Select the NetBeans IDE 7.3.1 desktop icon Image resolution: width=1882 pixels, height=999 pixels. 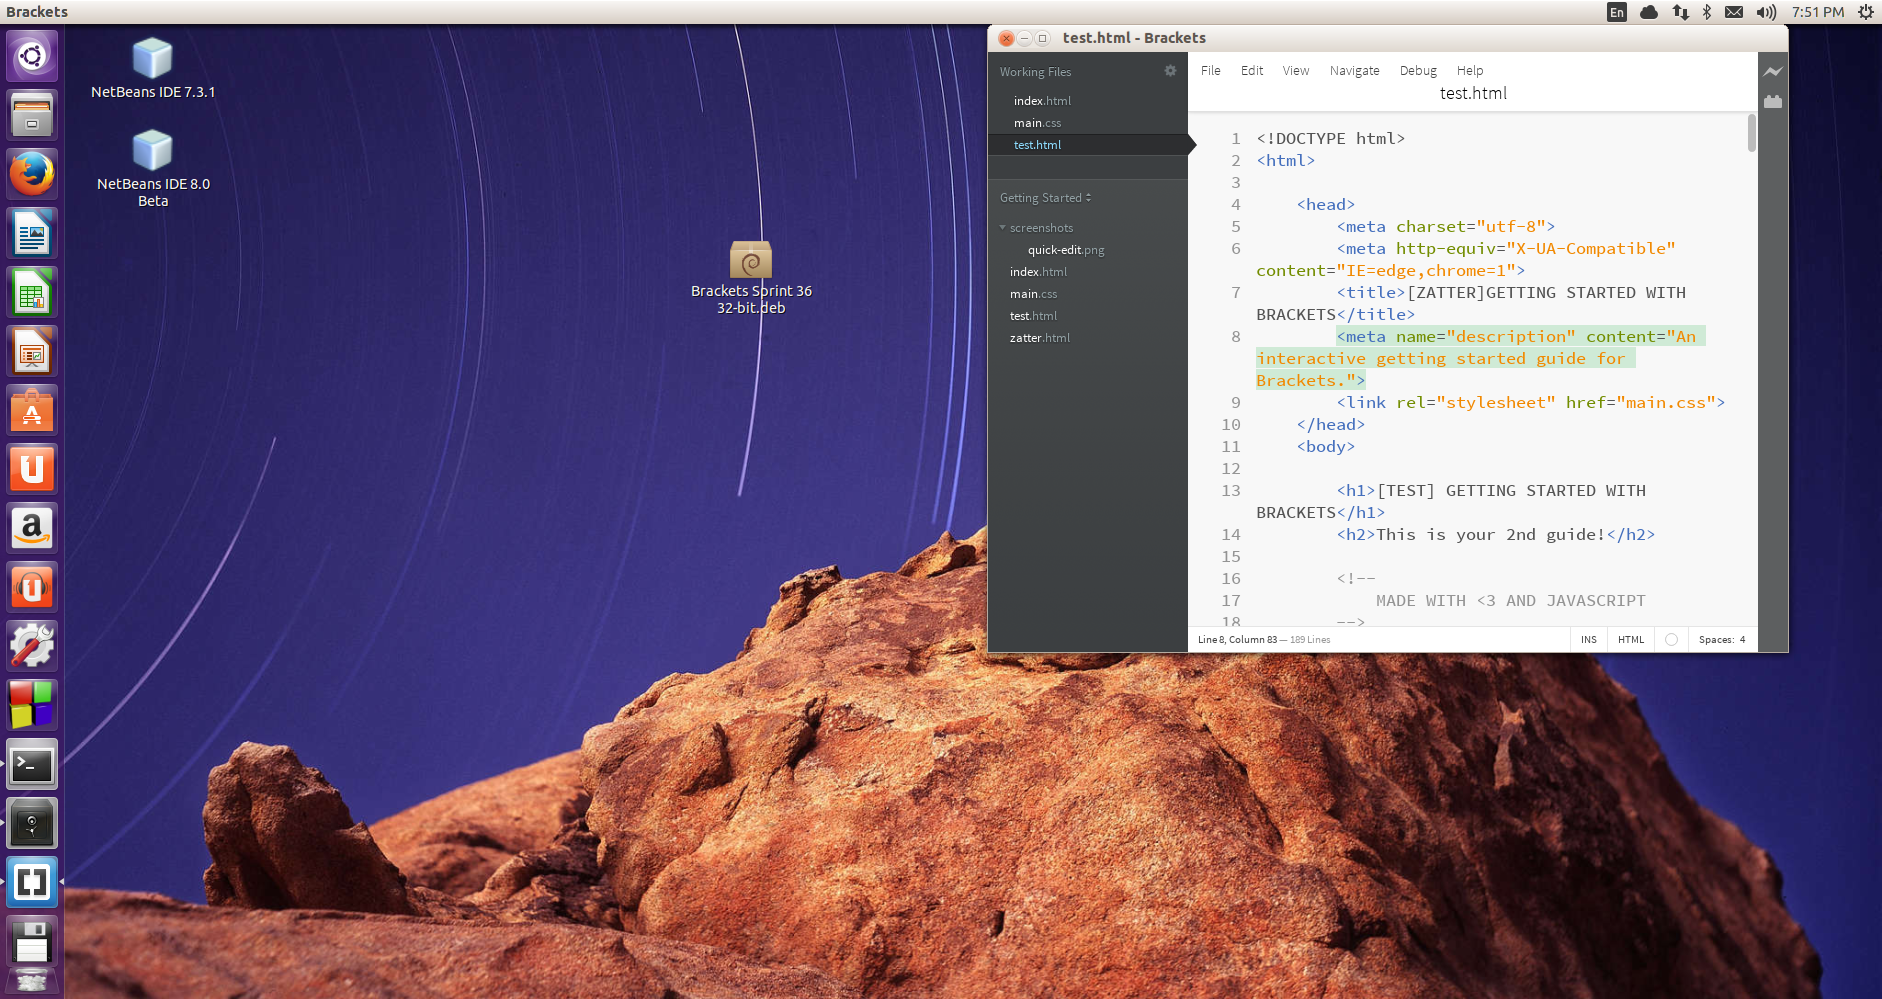coord(153,68)
